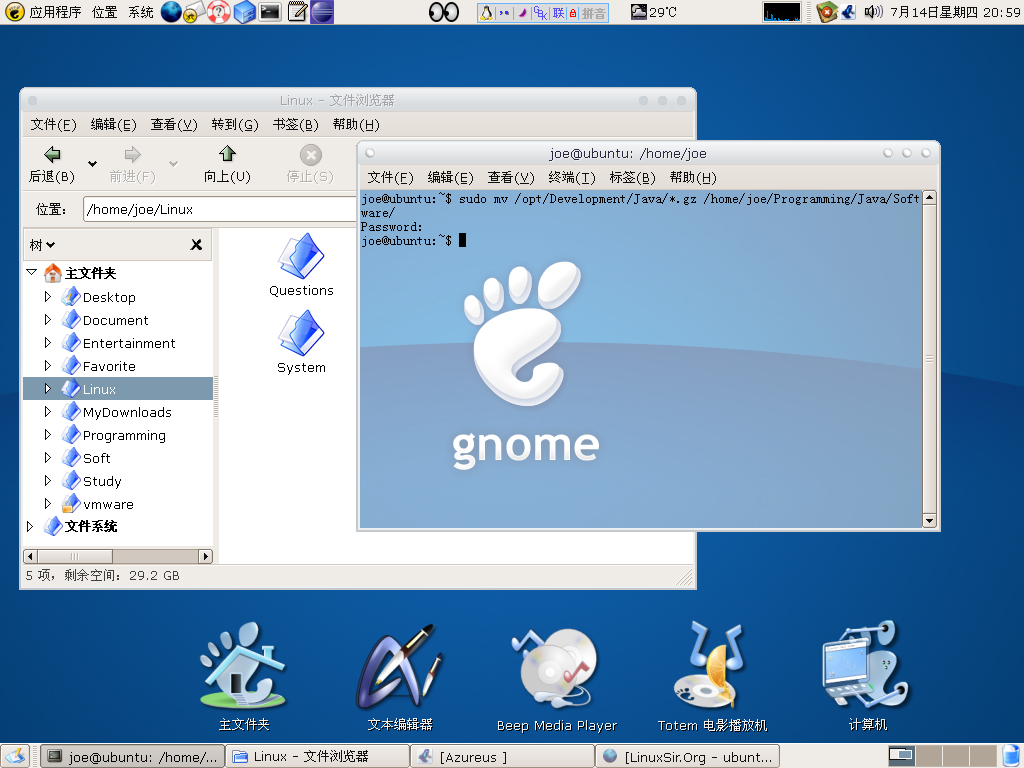The image size is (1024, 768).
Task: Open 标签 menu in terminal window
Action: [632, 178]
